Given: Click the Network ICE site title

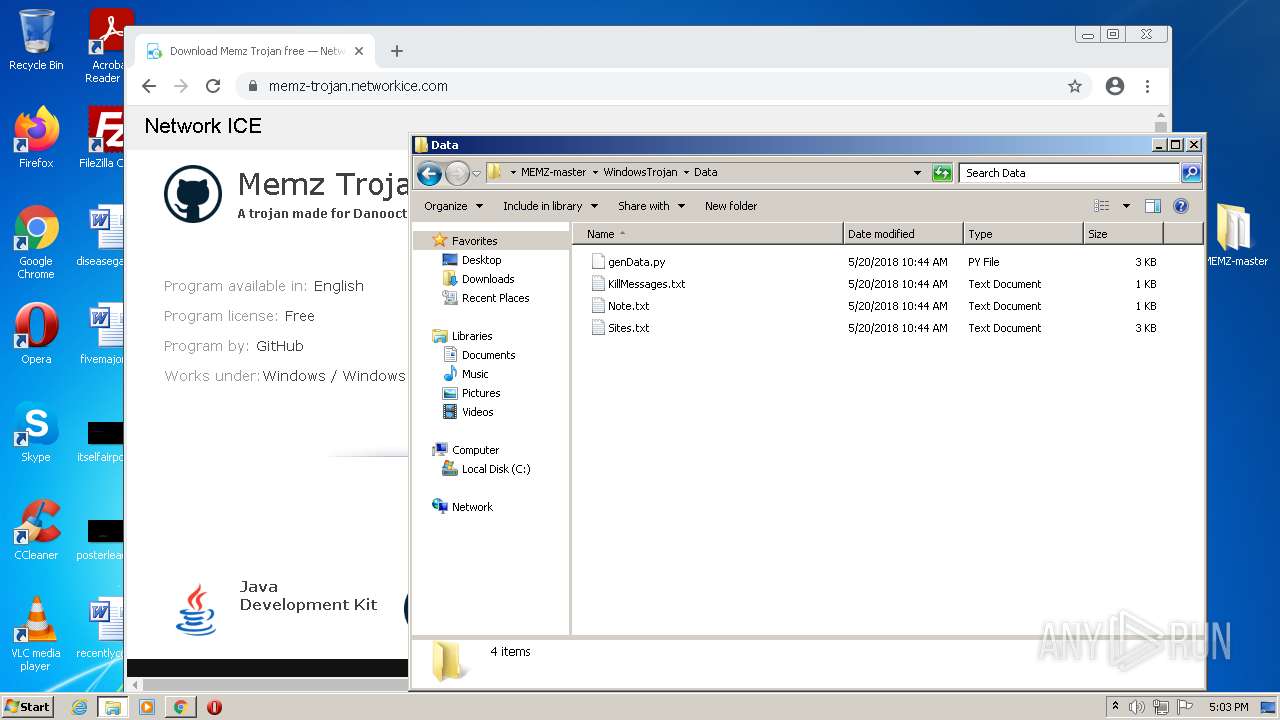Looking at the screenshot, I should (203, 126).
